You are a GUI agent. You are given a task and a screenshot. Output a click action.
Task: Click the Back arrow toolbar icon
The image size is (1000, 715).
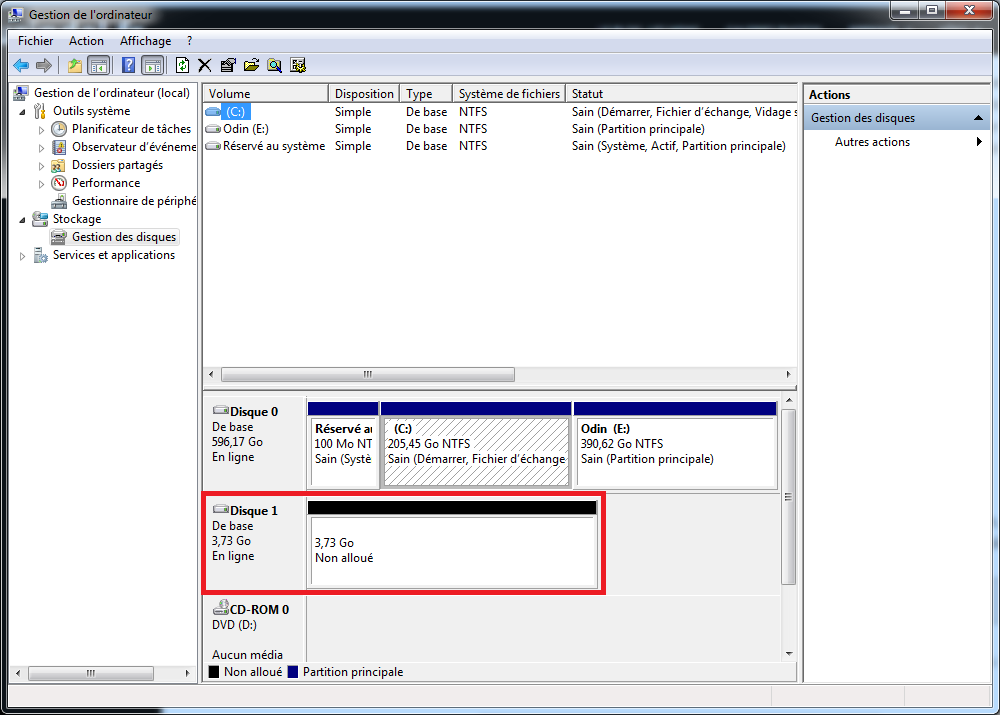tap(20, 65)
